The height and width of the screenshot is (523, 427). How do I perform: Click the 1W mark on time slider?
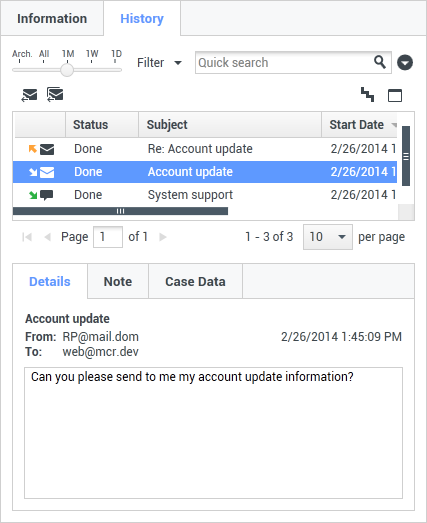click(92, 55)
